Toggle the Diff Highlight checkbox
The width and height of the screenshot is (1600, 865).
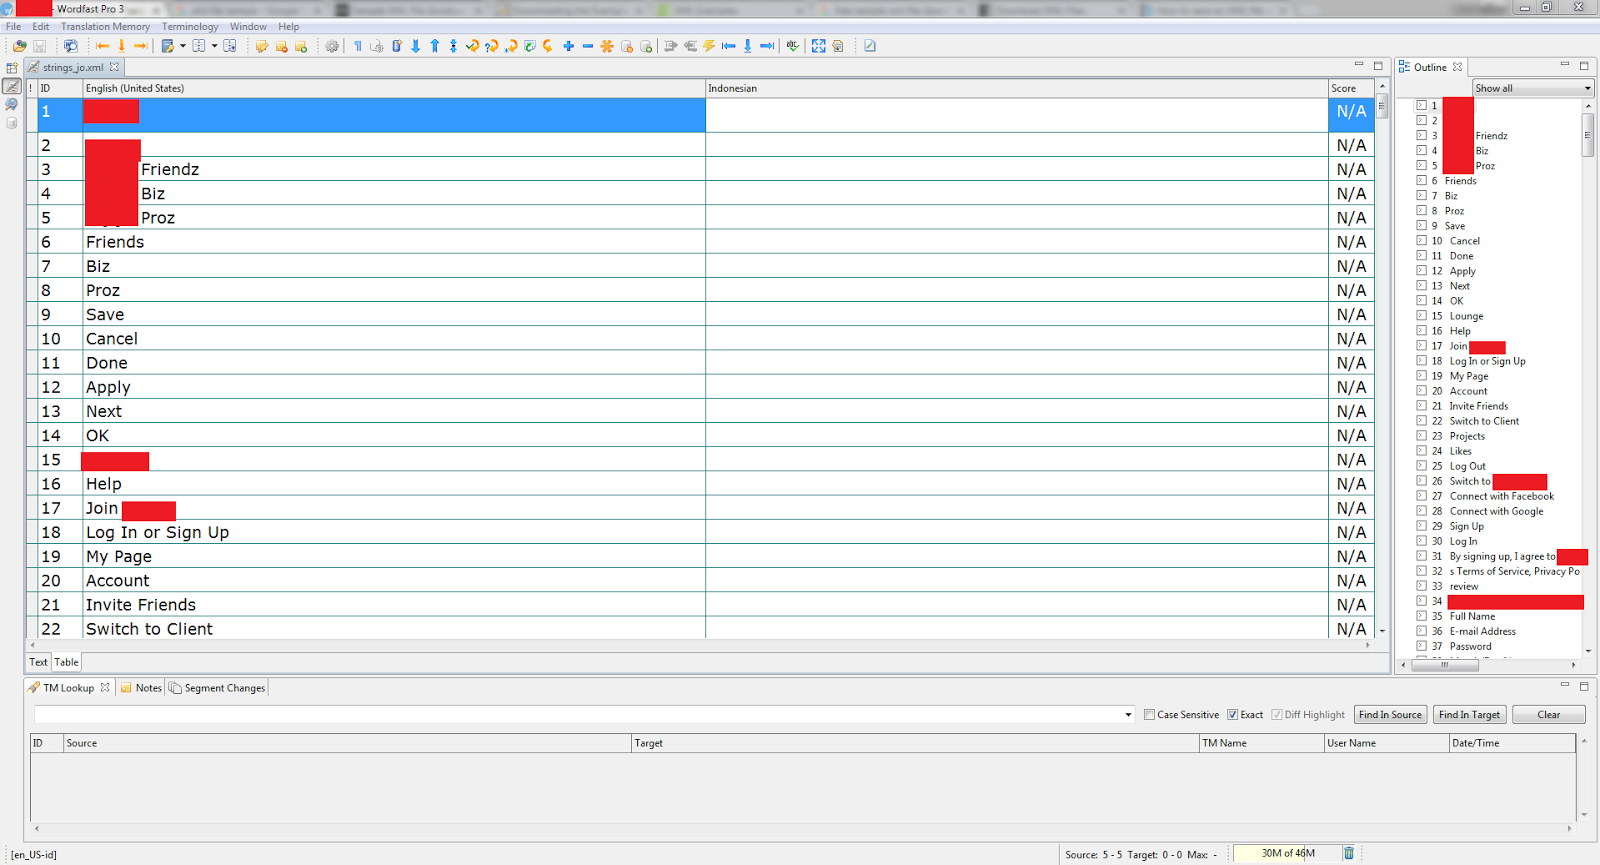click(1277, 714)
